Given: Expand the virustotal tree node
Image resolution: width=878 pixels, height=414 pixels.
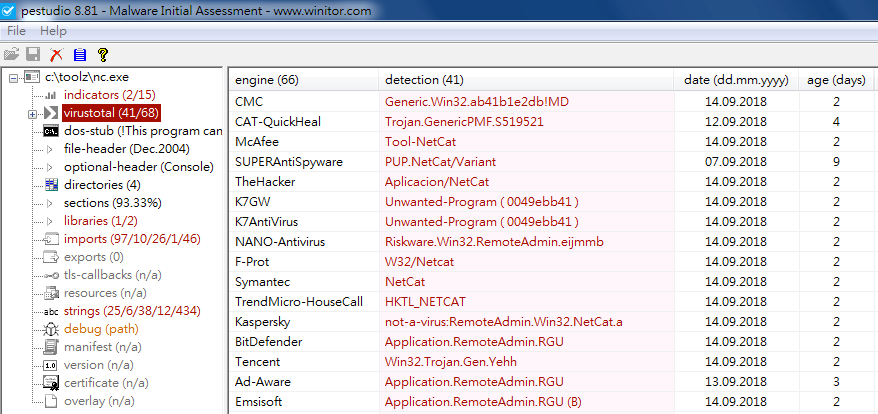Looking at the screenshot, I should [x=32, y=114].
